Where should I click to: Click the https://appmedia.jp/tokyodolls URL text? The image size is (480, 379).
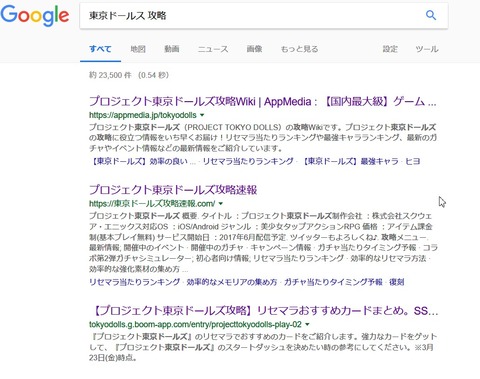[x=143, y=115]
